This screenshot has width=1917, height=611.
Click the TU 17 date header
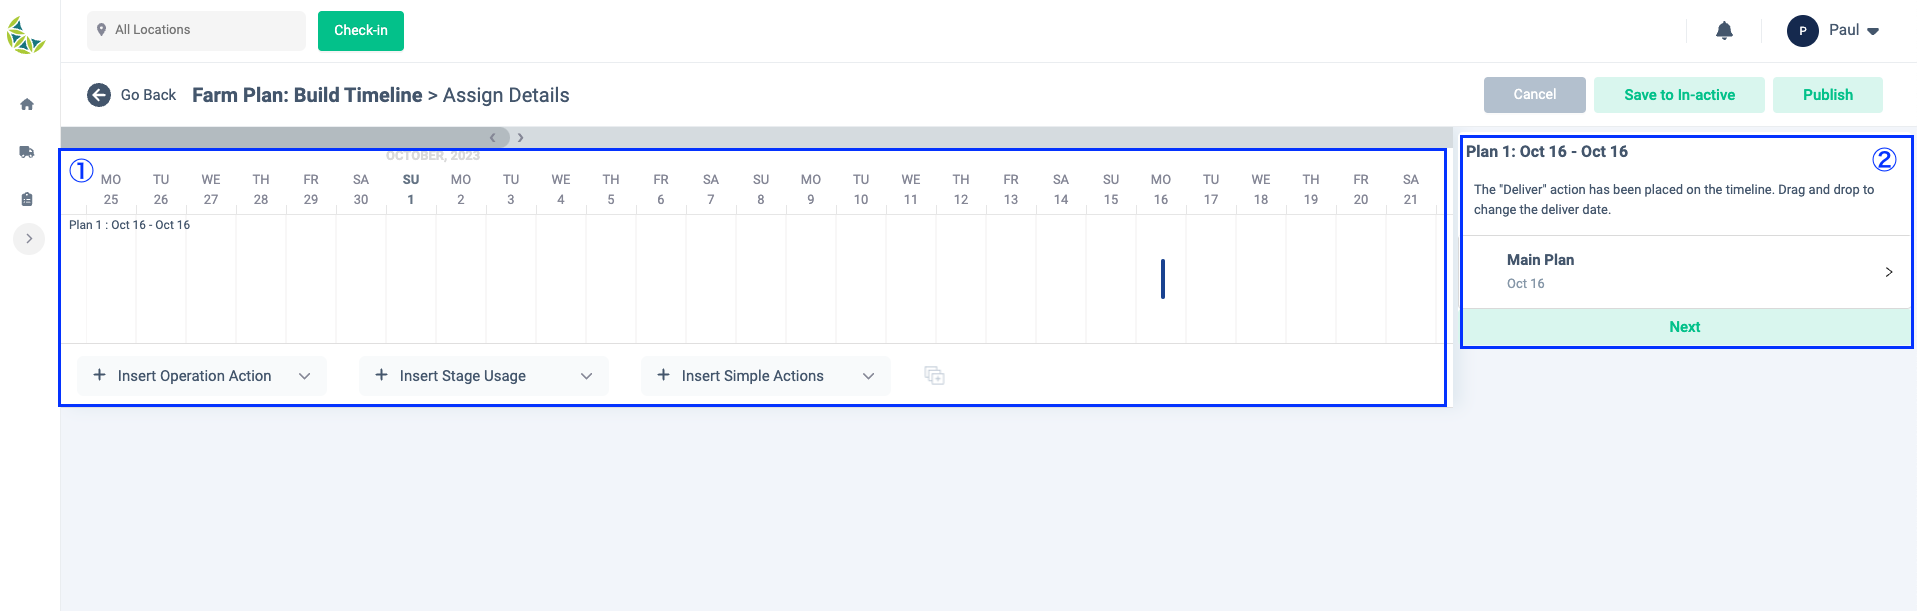click(1211, 189)
